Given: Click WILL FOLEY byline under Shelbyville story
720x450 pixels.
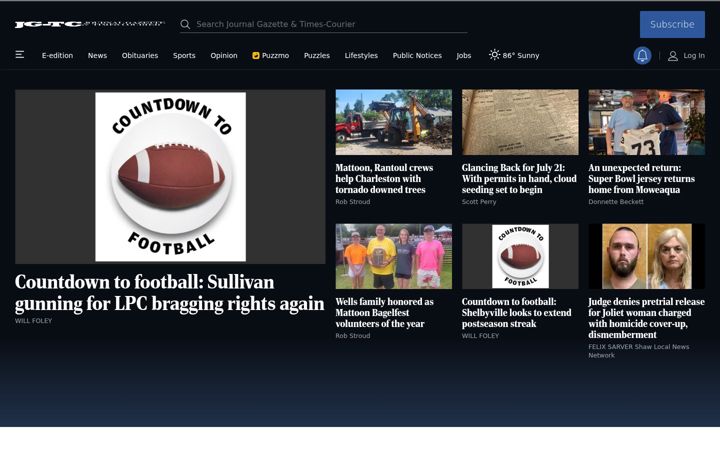Looking at the screenshot, I should pyautogui.click(x=480, y=336).
